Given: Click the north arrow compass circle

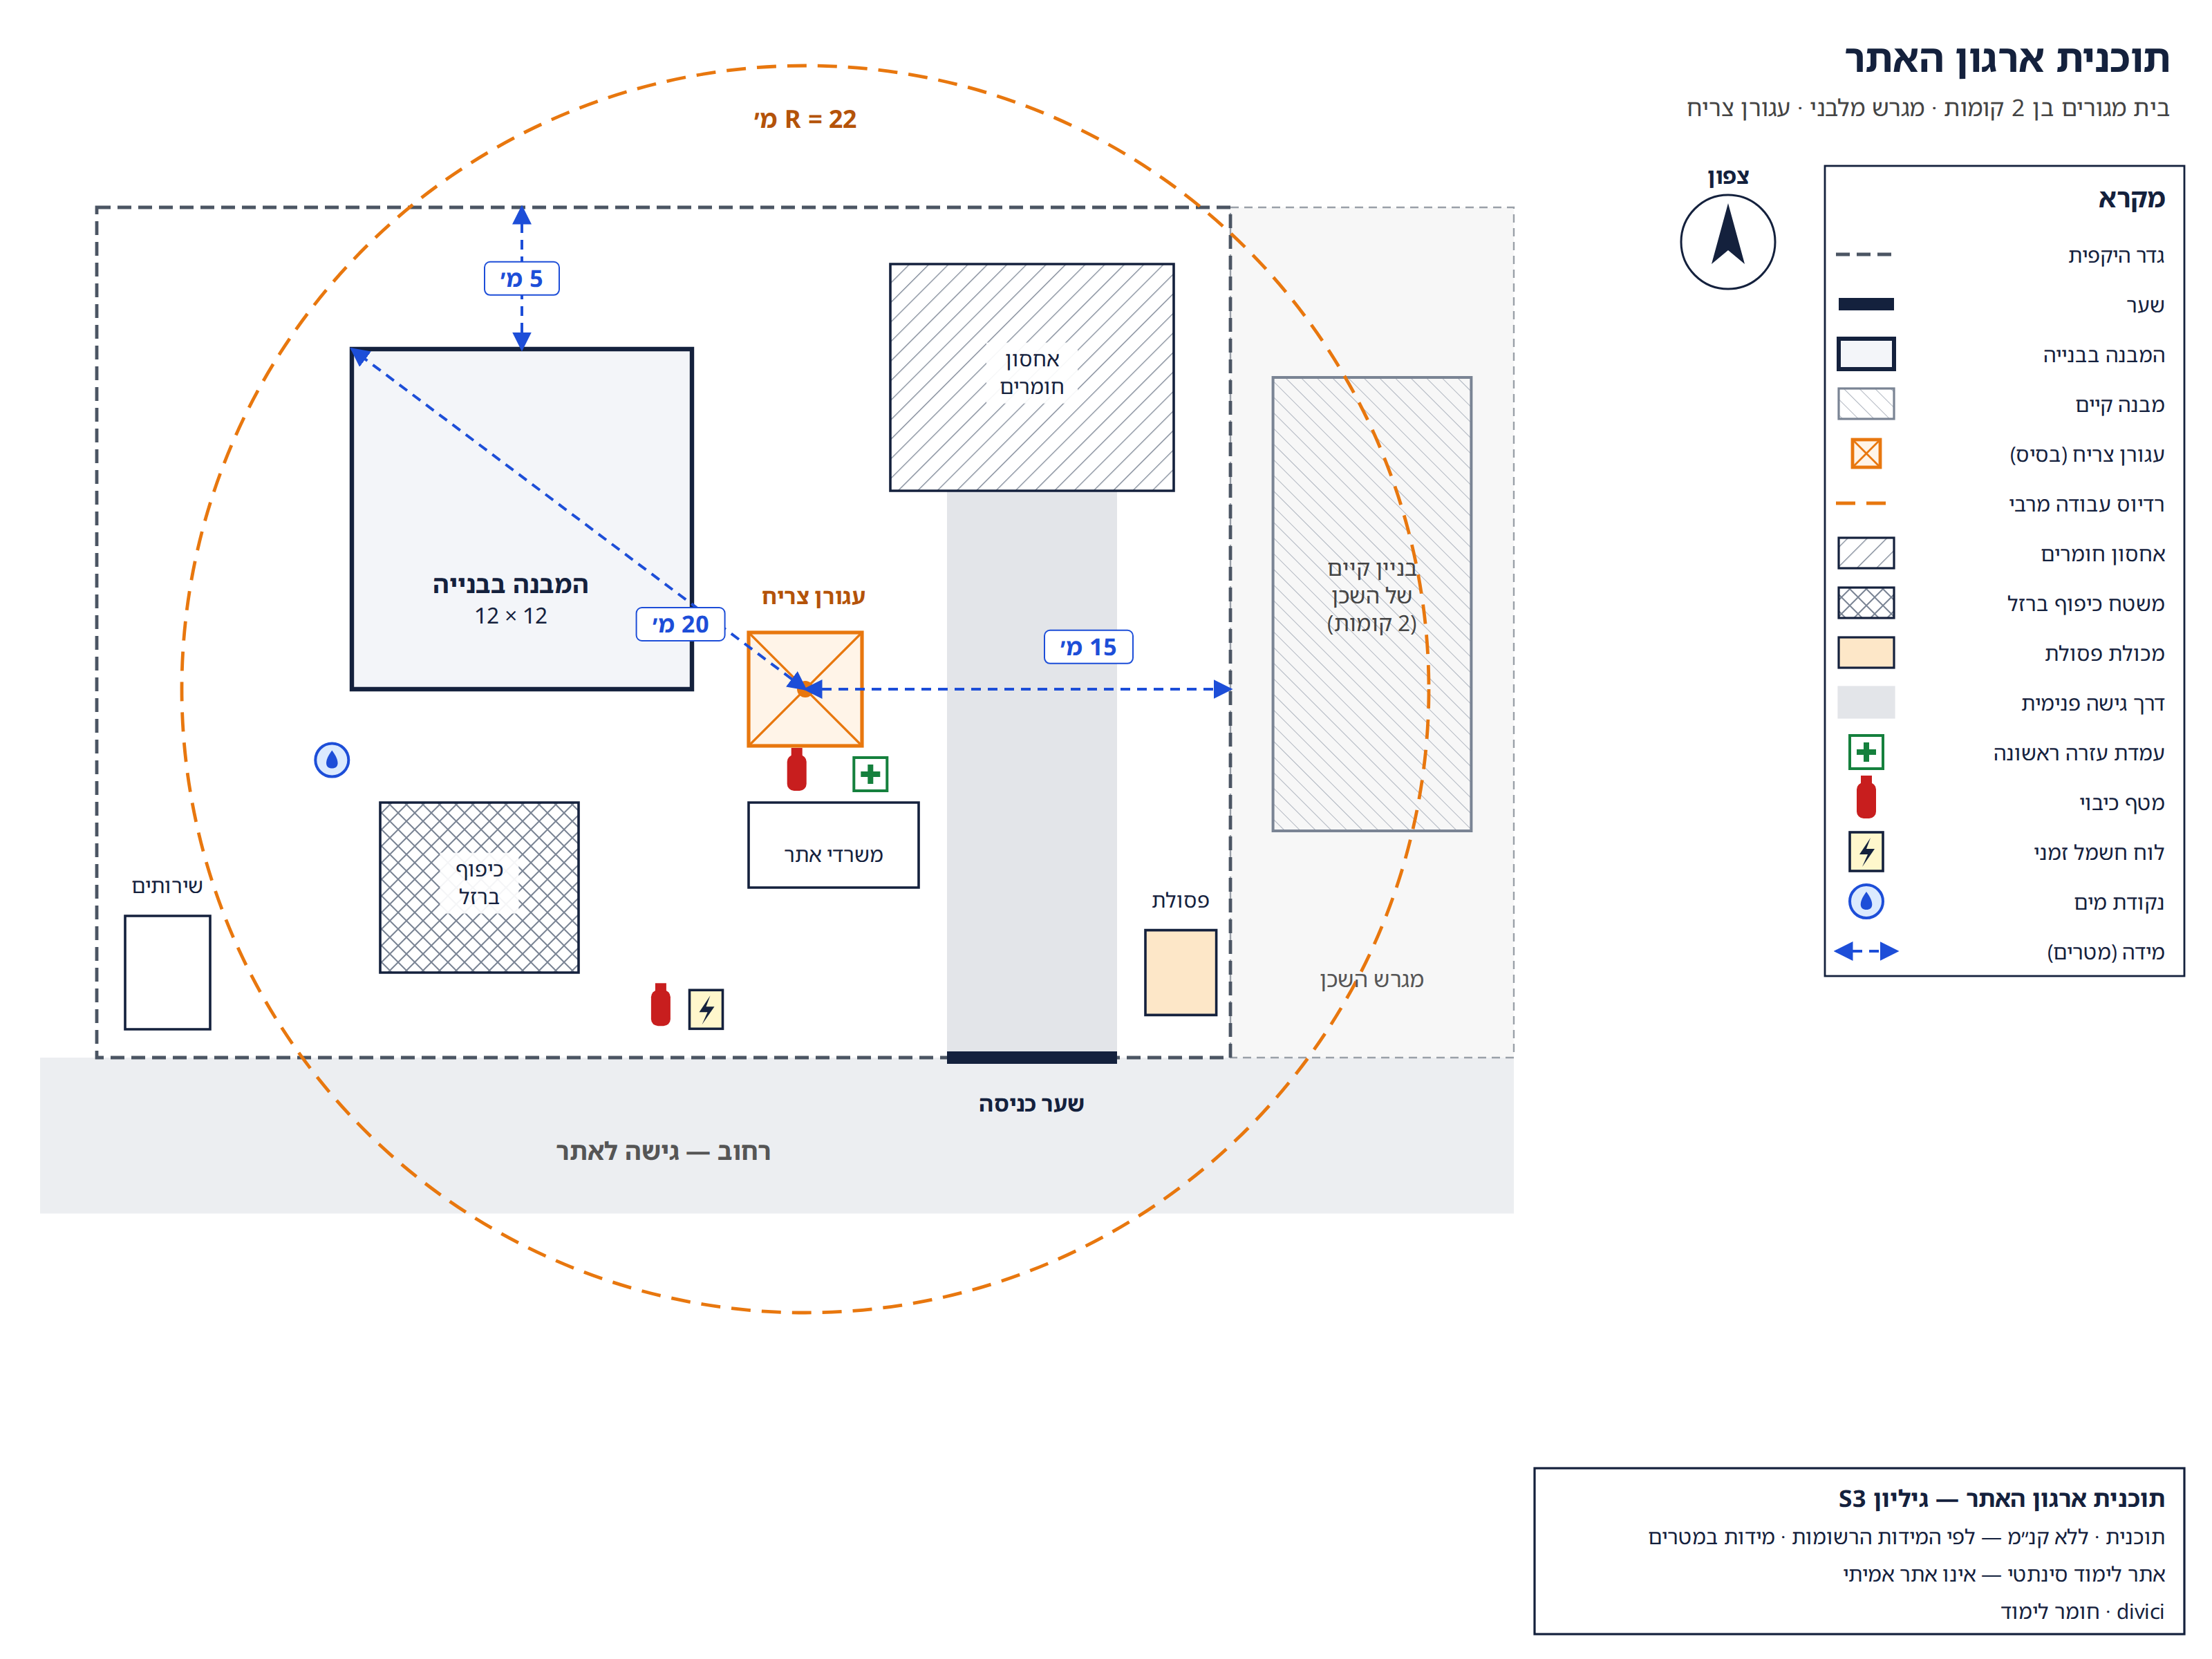Looking at the screenshot, I should coord(1727,242).
